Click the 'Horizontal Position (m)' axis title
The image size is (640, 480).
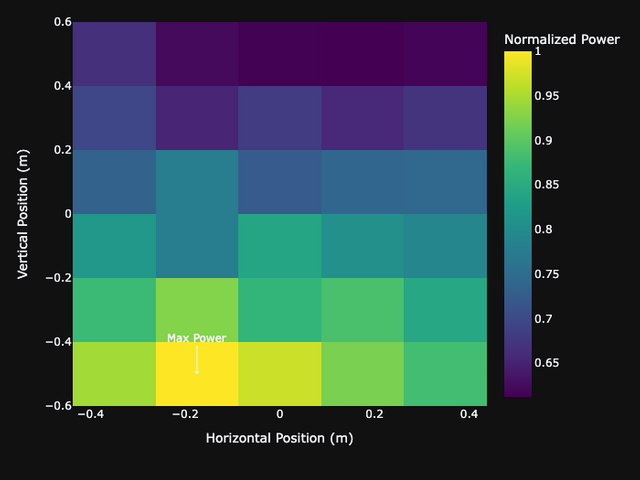point(279,438)
